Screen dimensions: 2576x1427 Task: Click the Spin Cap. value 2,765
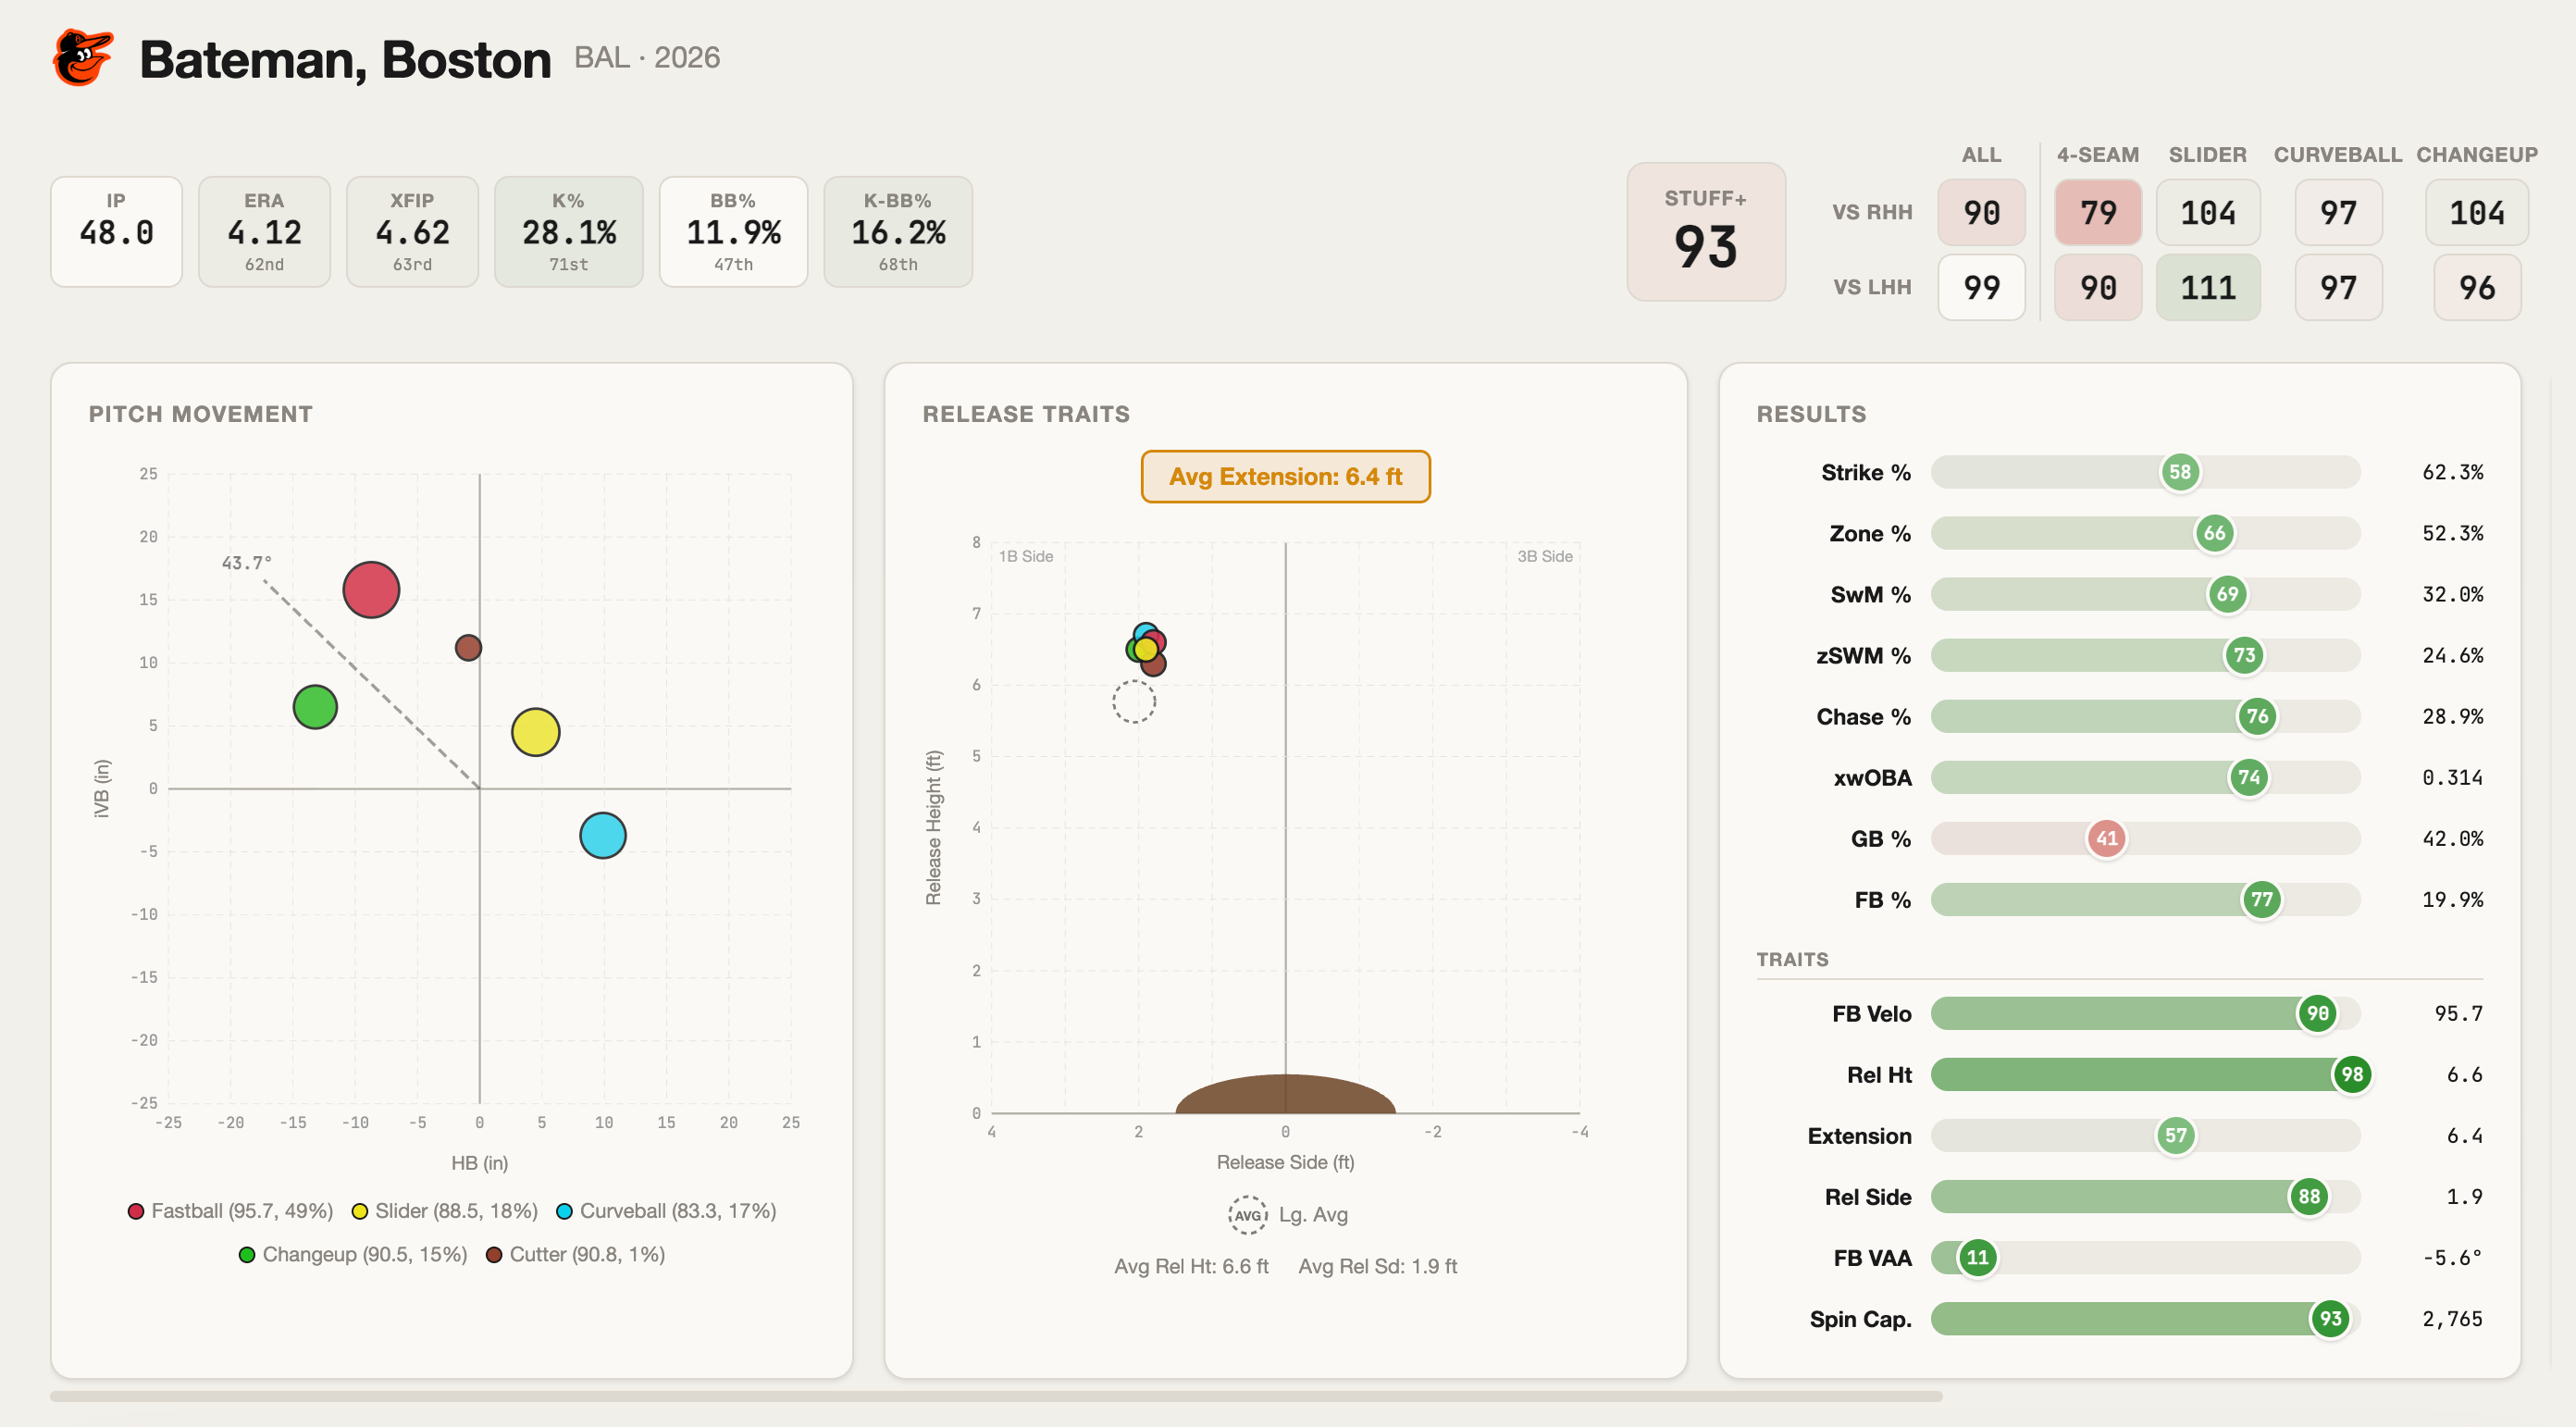[x=2452, y=1319]
